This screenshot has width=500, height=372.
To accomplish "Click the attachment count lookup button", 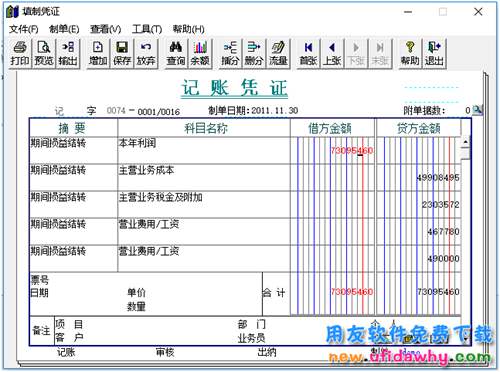I will coord(477,110).
